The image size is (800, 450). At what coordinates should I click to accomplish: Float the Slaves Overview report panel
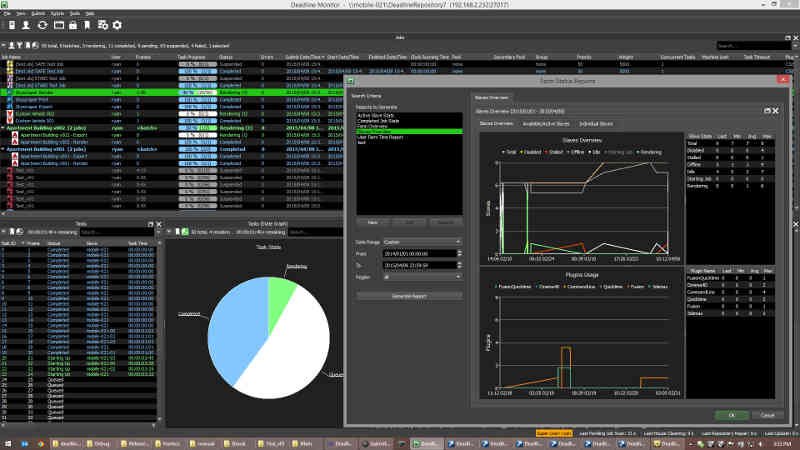pyautogui.click(x=767, y=110)
